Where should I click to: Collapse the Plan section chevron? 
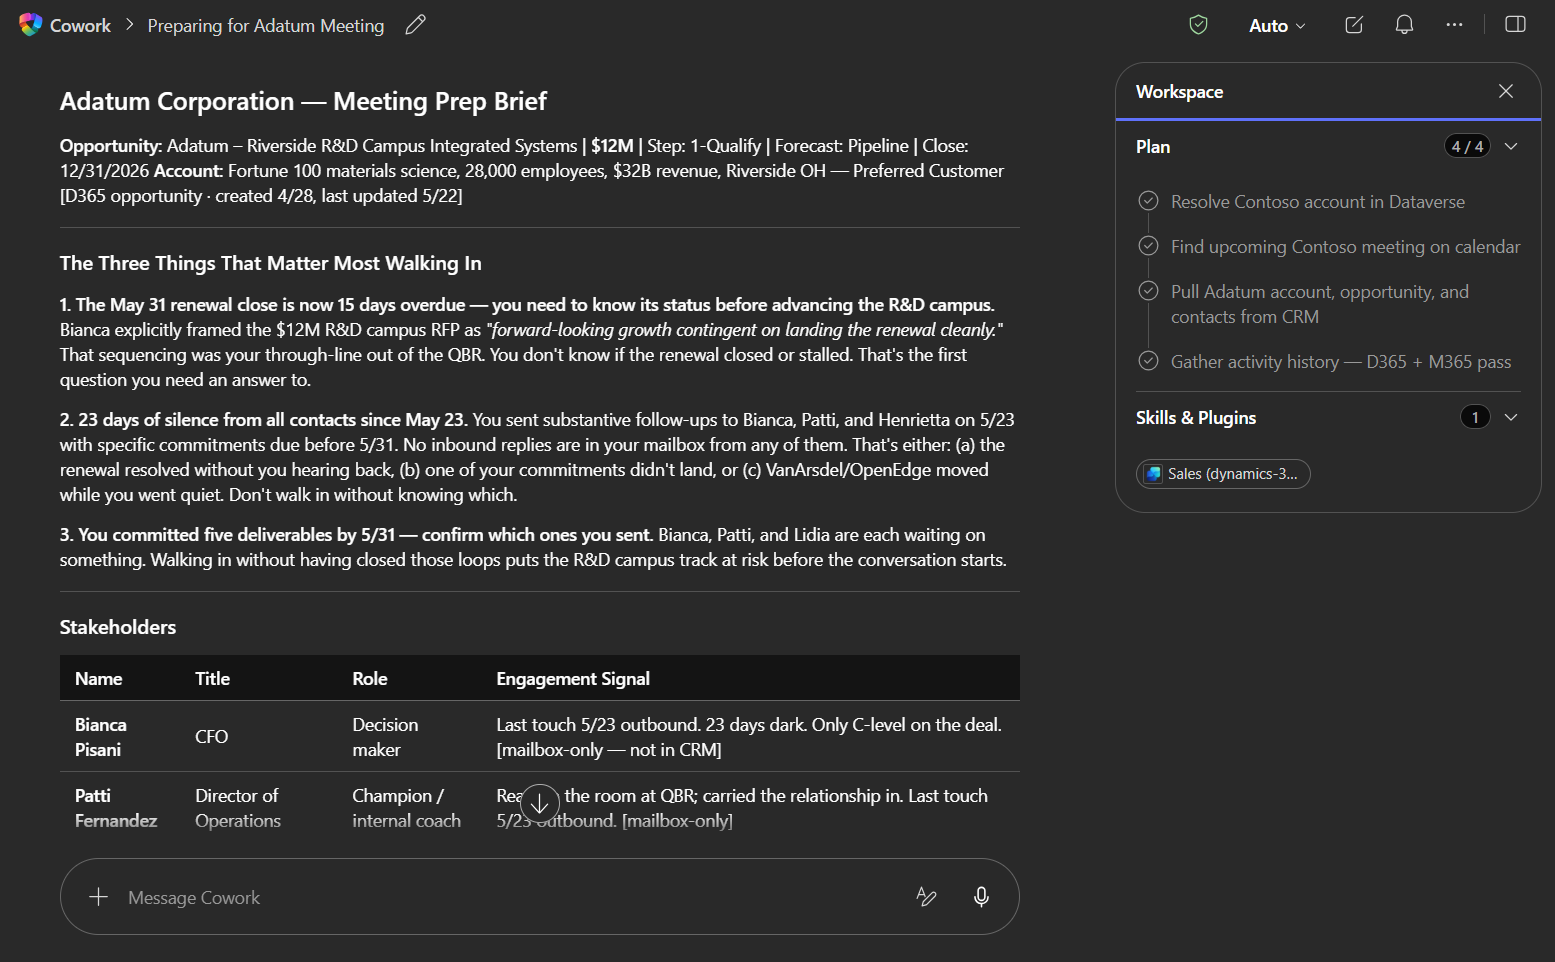click(1511, 146)
